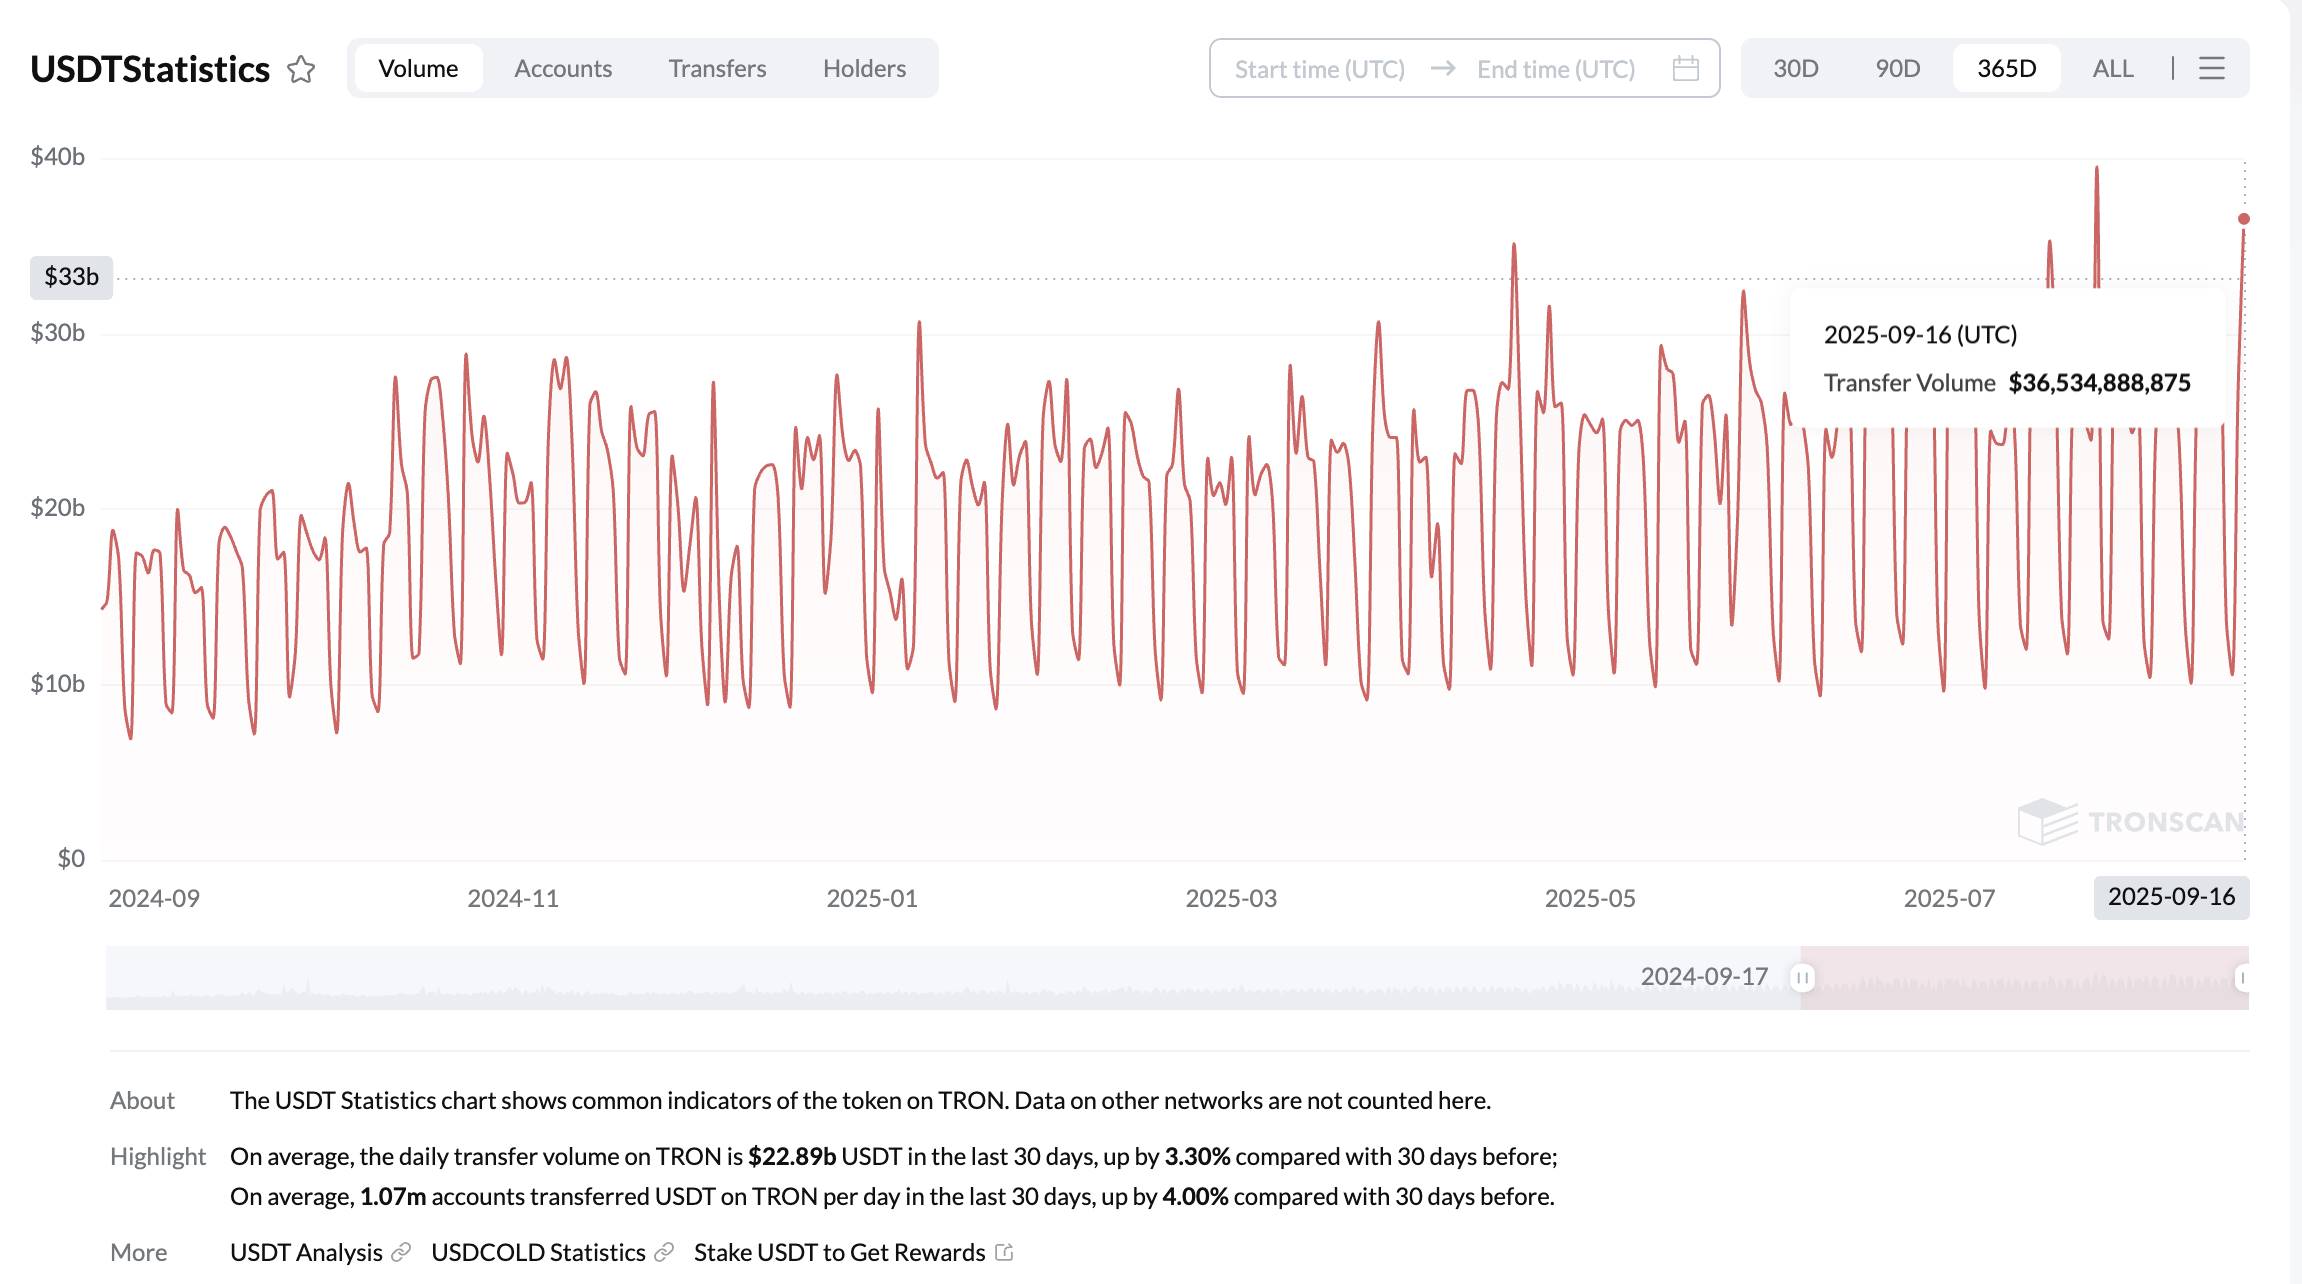Open the USDT Analysis link
Viewport: 2302px width, 1284px height.
pyautogui.click(x=306, y=1252)
